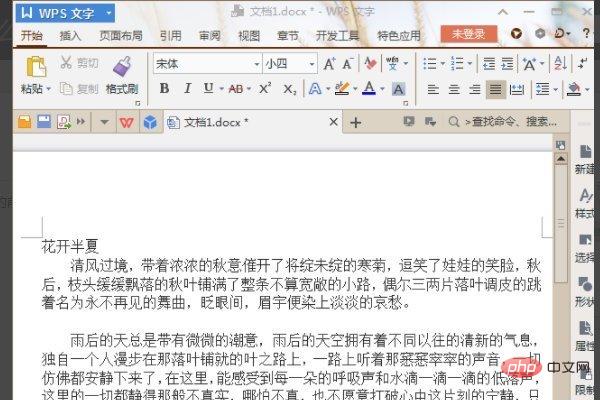The height and width of the screenshot is (400, 600).
Task: Switch to the 插入 (Insert) tab
Action: point(70,36)
